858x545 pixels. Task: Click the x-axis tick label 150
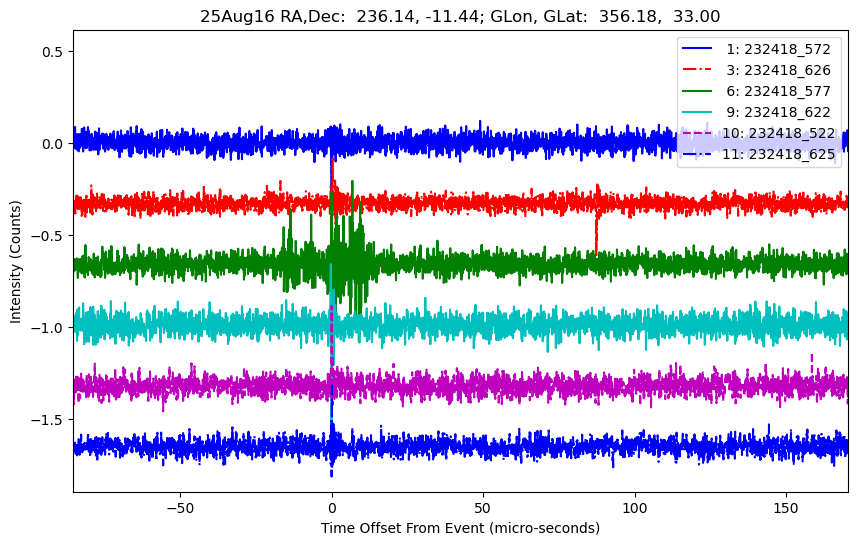[x=786, y=508]
